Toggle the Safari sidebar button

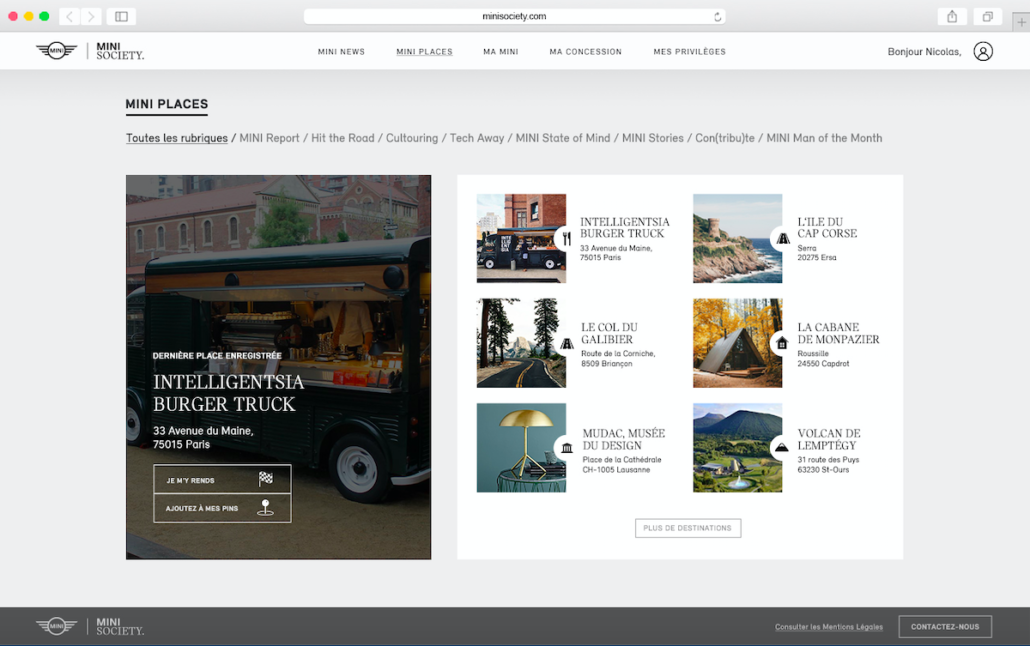coord(122,16)
